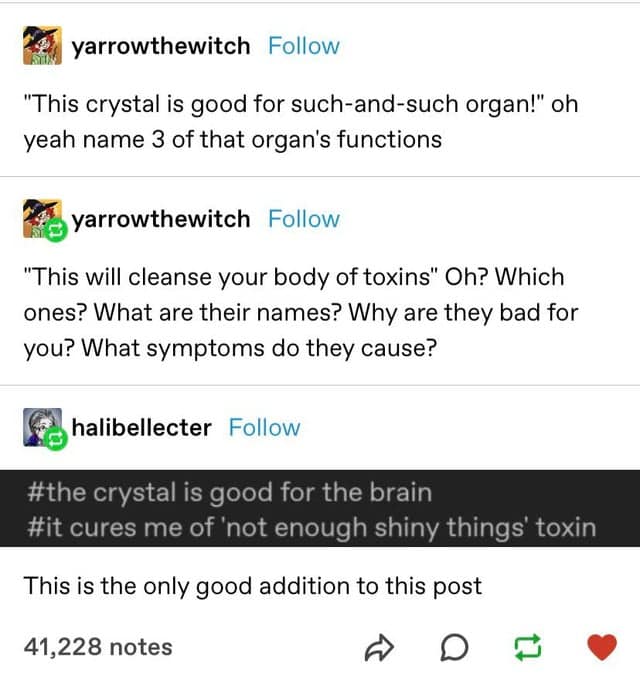Follow yarrowthewitch from the toxins reblog
This screenshot has width=640, height=690.
point(304,219)
